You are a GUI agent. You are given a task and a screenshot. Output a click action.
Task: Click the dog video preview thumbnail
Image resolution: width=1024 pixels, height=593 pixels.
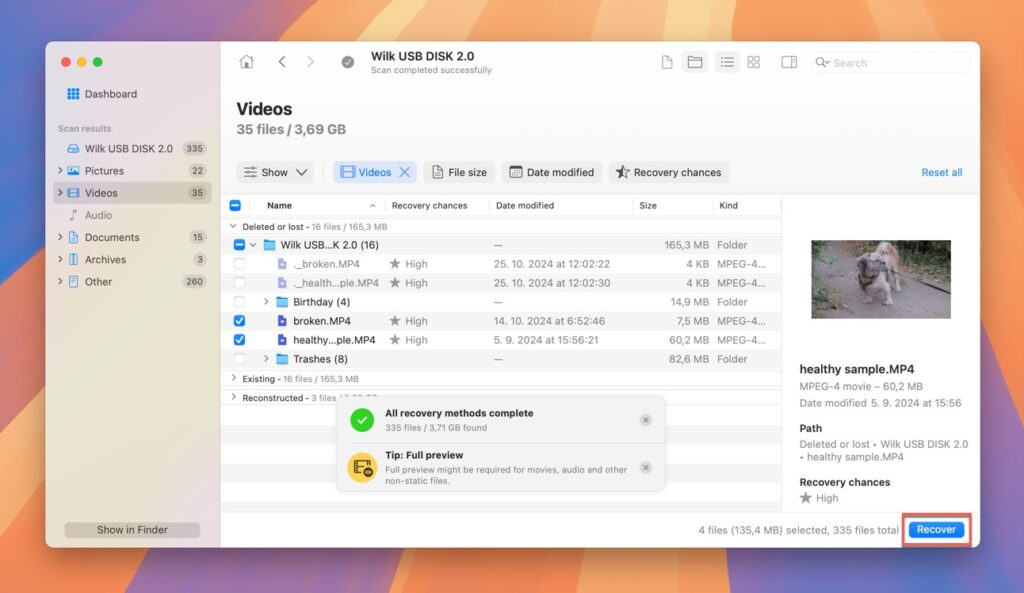coord(880,279)
